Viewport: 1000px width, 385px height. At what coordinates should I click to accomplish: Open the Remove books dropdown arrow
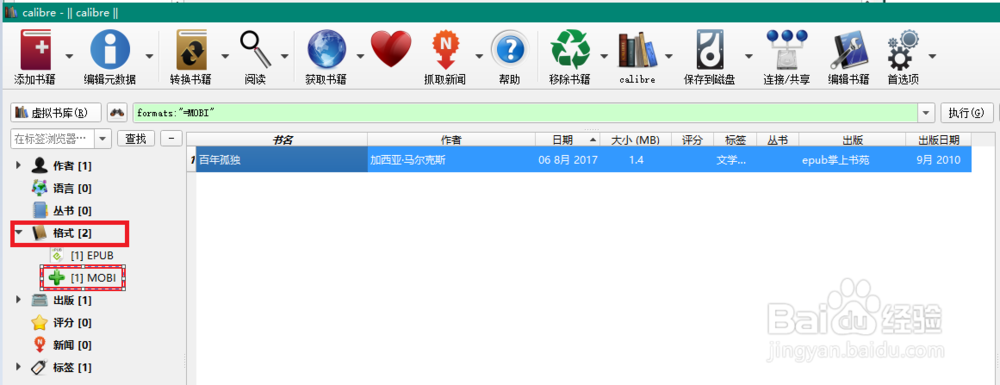(x=604, y=56)
